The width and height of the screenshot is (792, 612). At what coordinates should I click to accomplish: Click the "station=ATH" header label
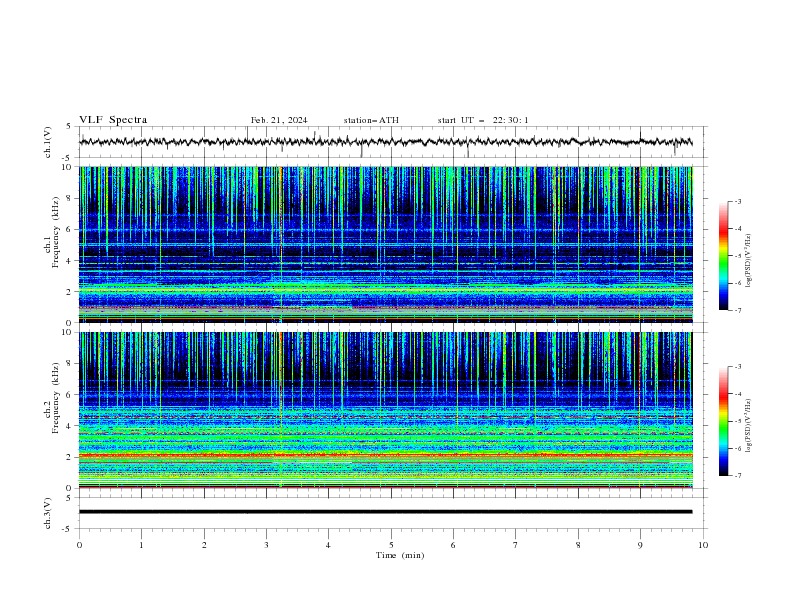(371, 120)
